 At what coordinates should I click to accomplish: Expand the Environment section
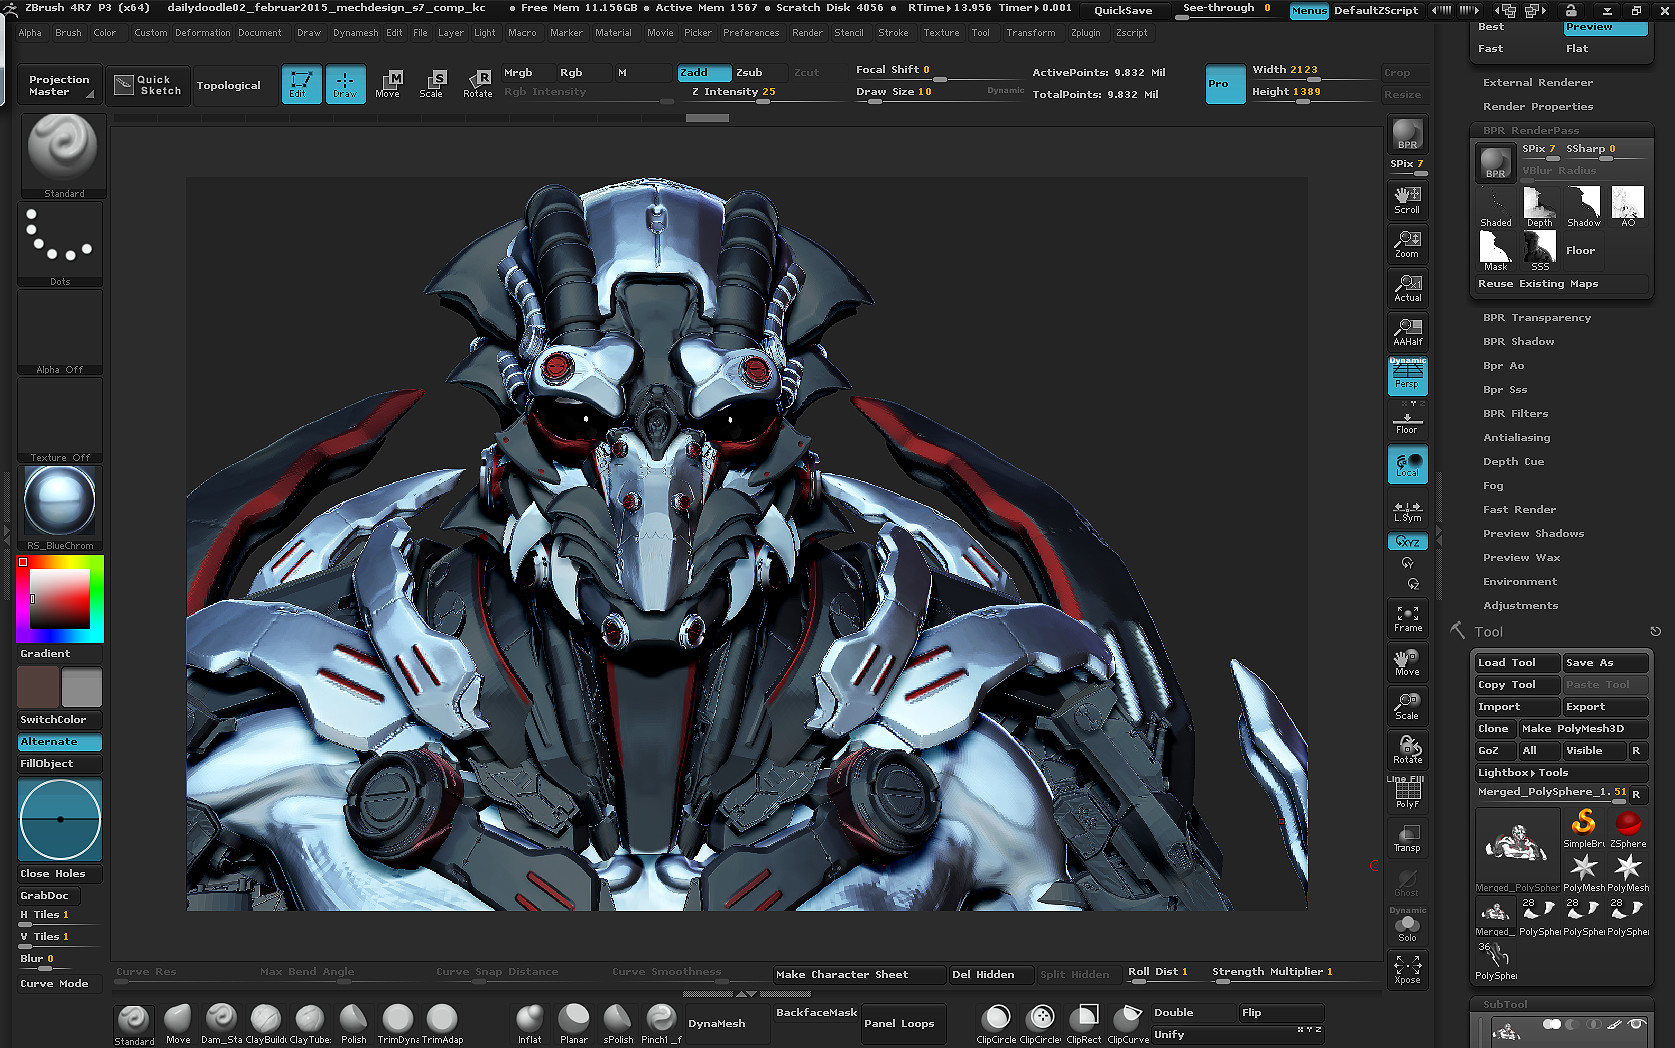[x=1520, y=582]
